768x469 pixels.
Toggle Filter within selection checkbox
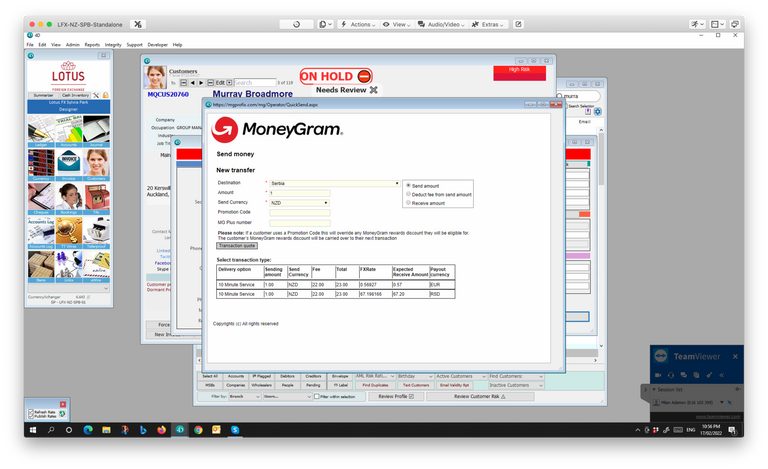pyautogui.click(x=316, y=397)
